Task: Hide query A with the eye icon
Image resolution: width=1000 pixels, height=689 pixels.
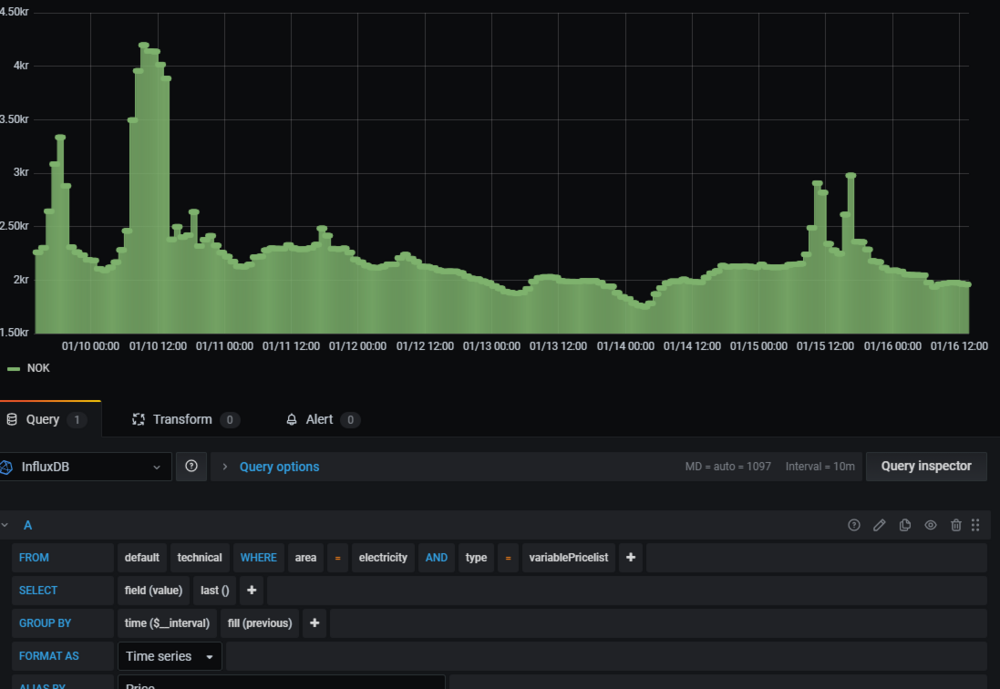Action: (930, 525)
